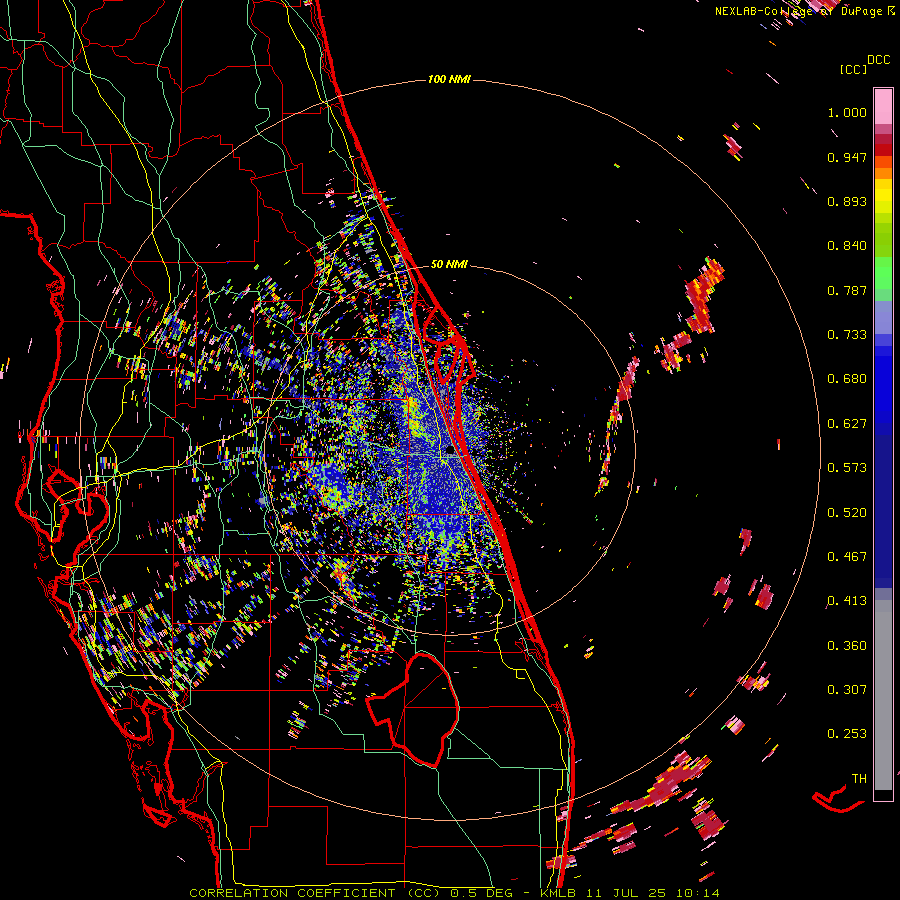Viewport: 900px width, 900px height.
Task: Select the 0.573 scale value
Action: [847, 468]
